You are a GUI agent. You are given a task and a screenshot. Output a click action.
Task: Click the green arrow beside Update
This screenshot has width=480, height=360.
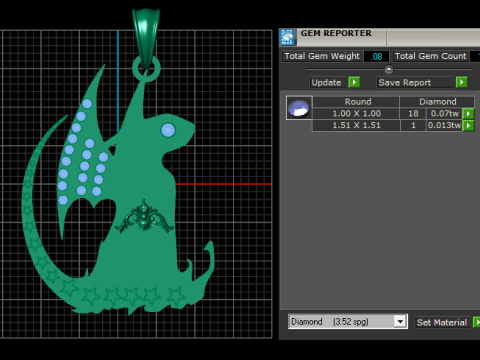[354, 82]
